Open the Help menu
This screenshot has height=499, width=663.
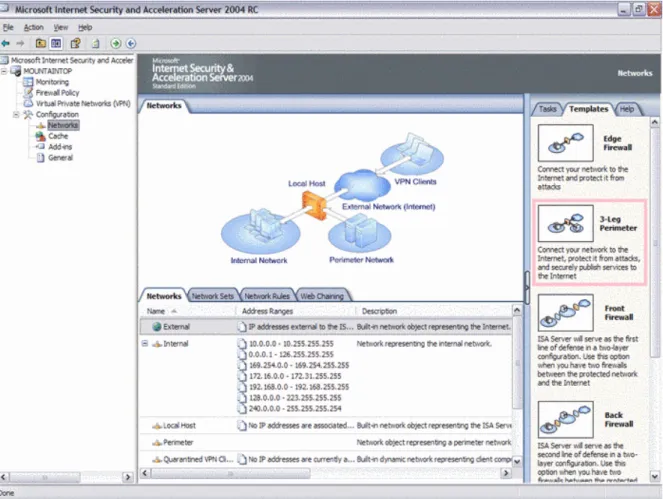point(85,27)
